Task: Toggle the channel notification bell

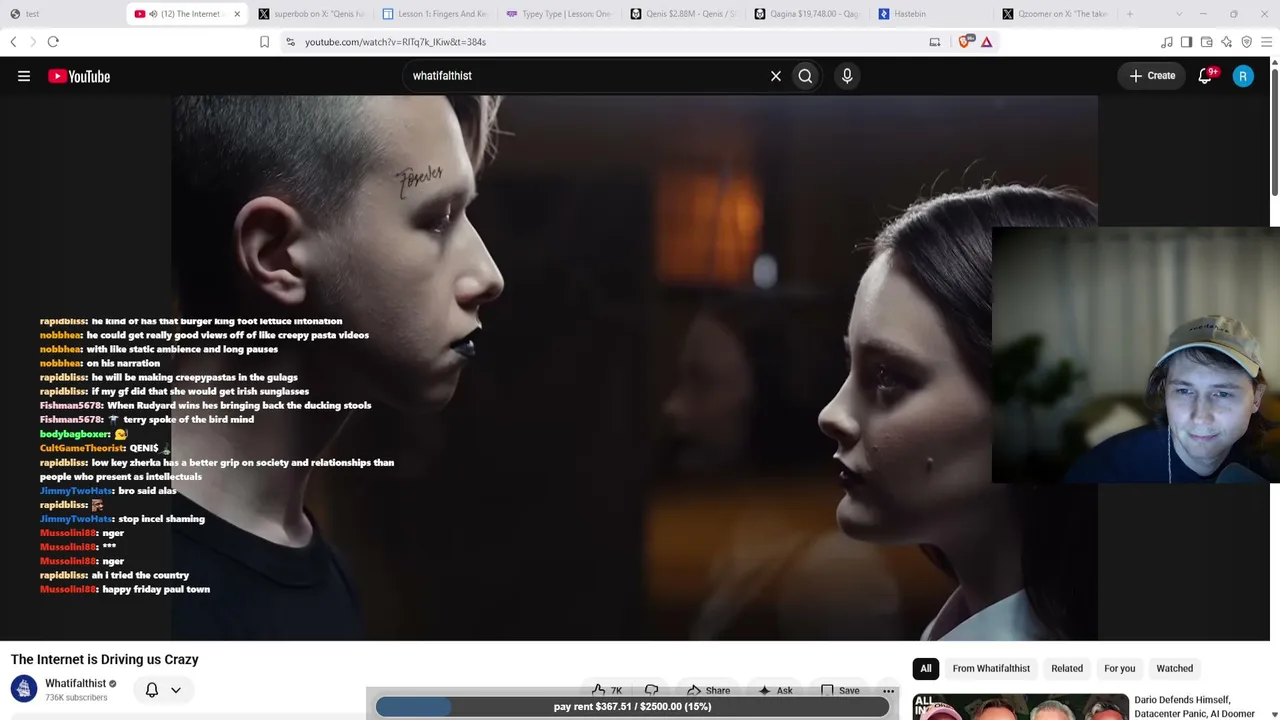Action: click(x=152, y=690)
